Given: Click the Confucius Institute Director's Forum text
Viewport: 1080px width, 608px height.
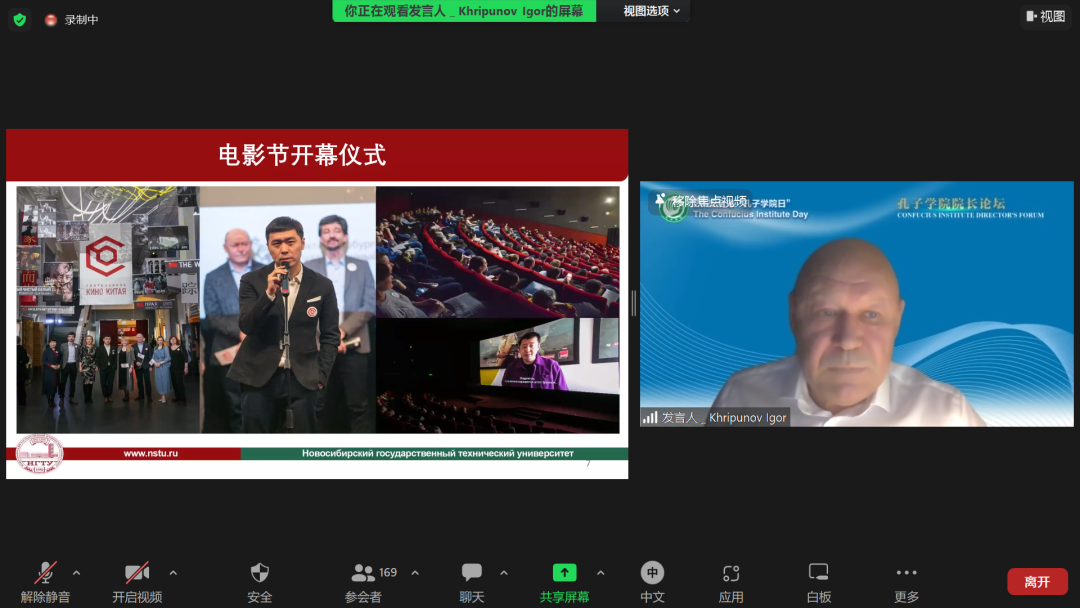Looking at the screenshot, I should pyautogui.click(x=970, y=215).
